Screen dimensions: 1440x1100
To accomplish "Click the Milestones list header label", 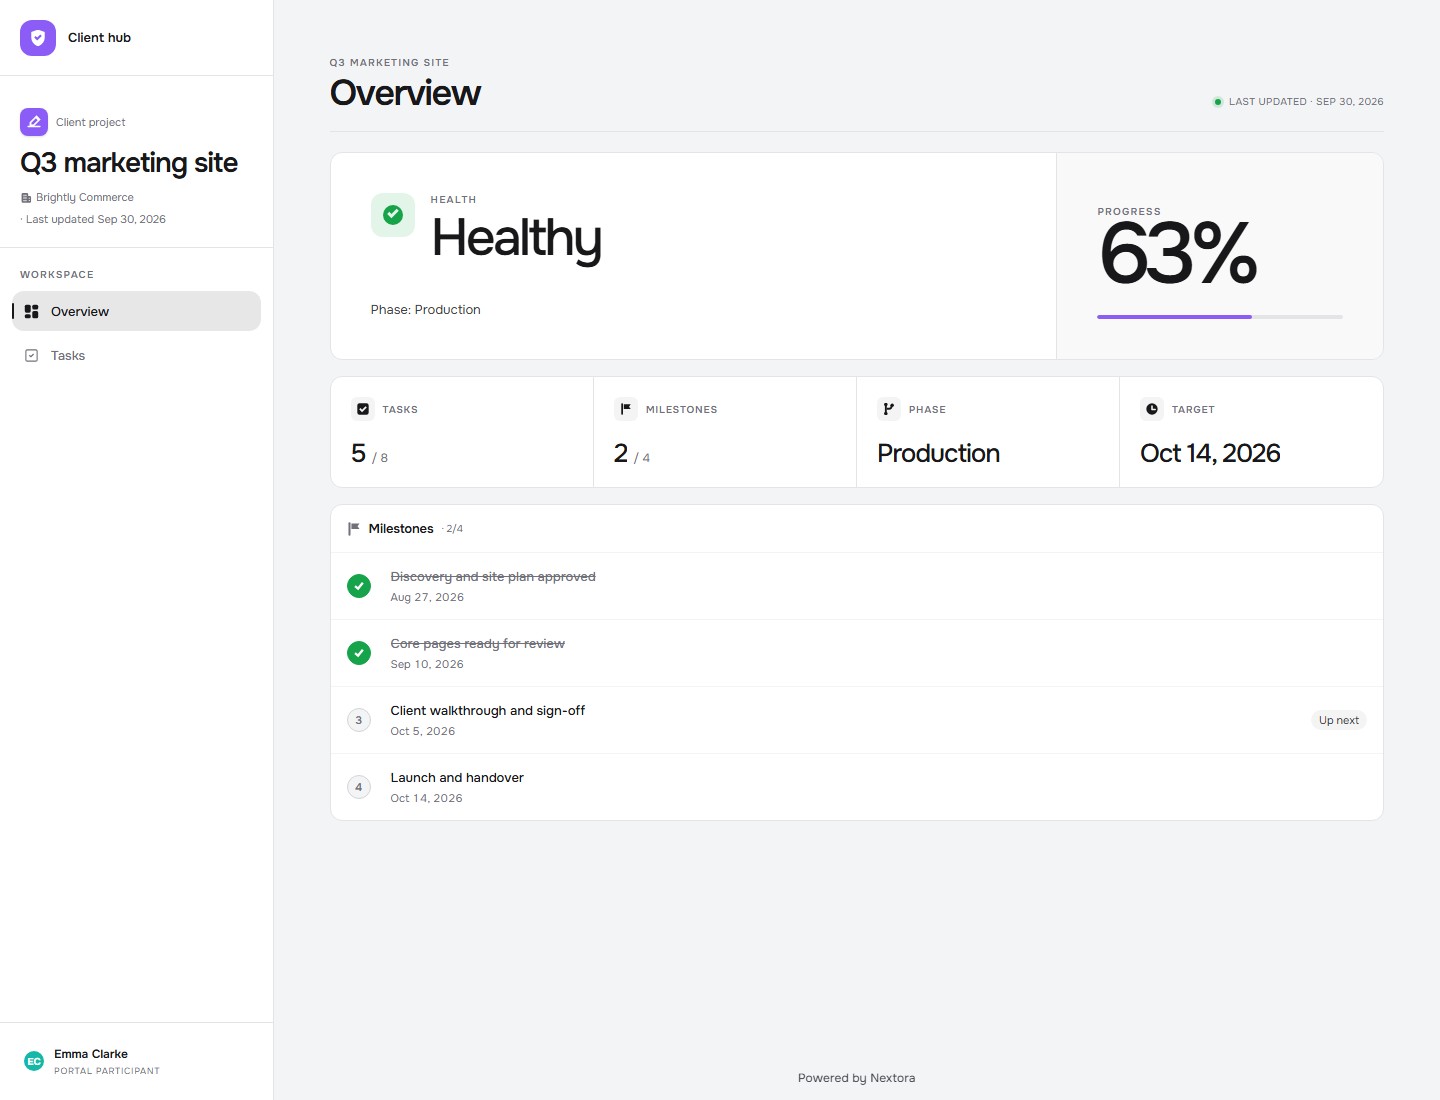I will [401, 529].
